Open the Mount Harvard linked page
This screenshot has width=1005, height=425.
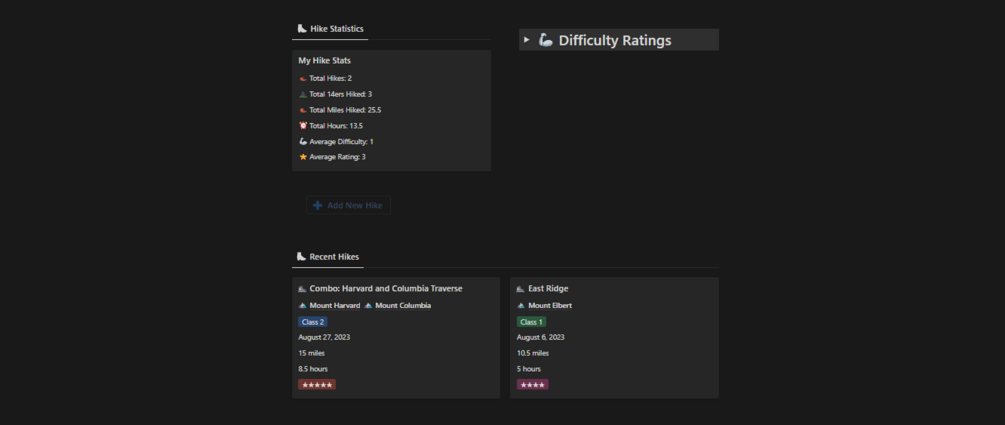[334, 306]
